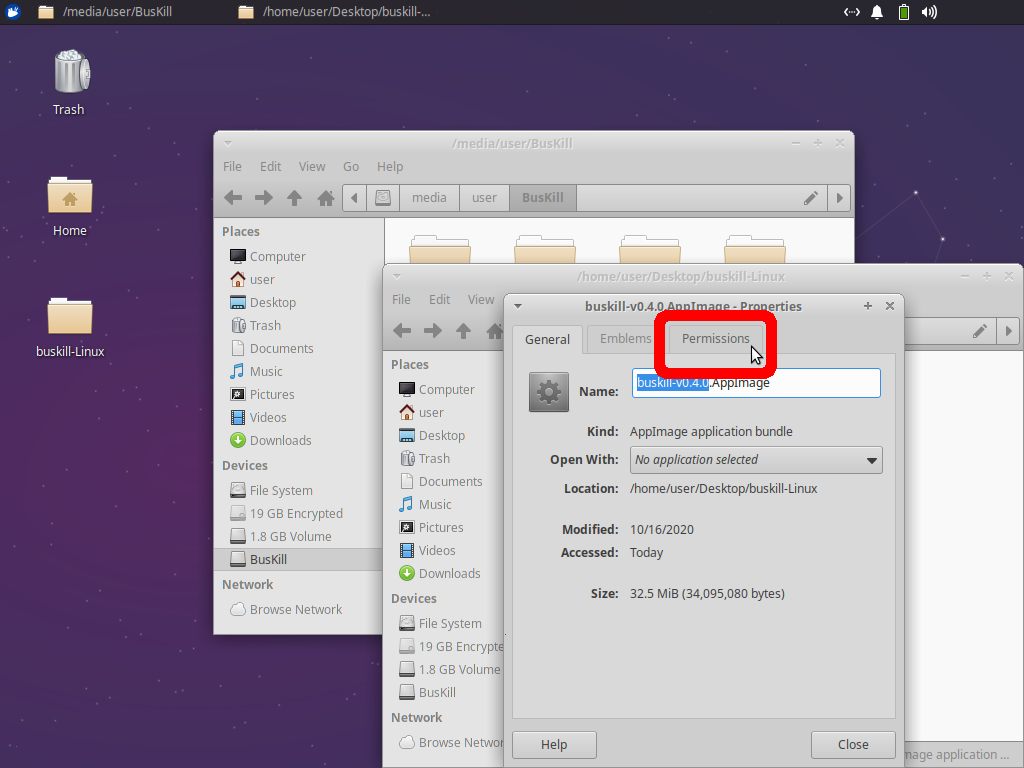Go up one folder in buskill-Linux window
This screenshot has height=768, width=1024.
coord(464,330)
